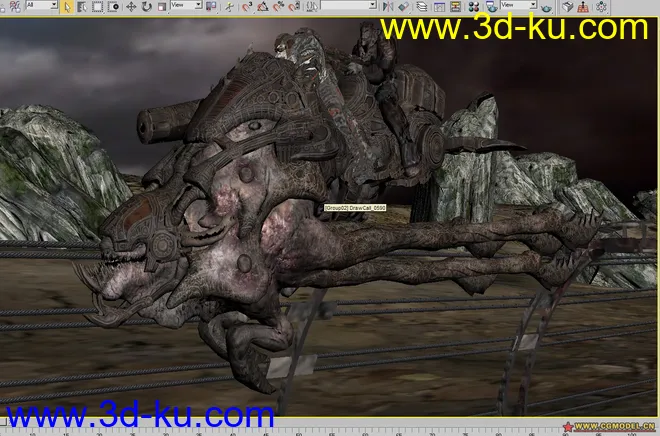Click the dotted circular node cluster icon
This screenshot has width=660, height=436.
(601, 6)
